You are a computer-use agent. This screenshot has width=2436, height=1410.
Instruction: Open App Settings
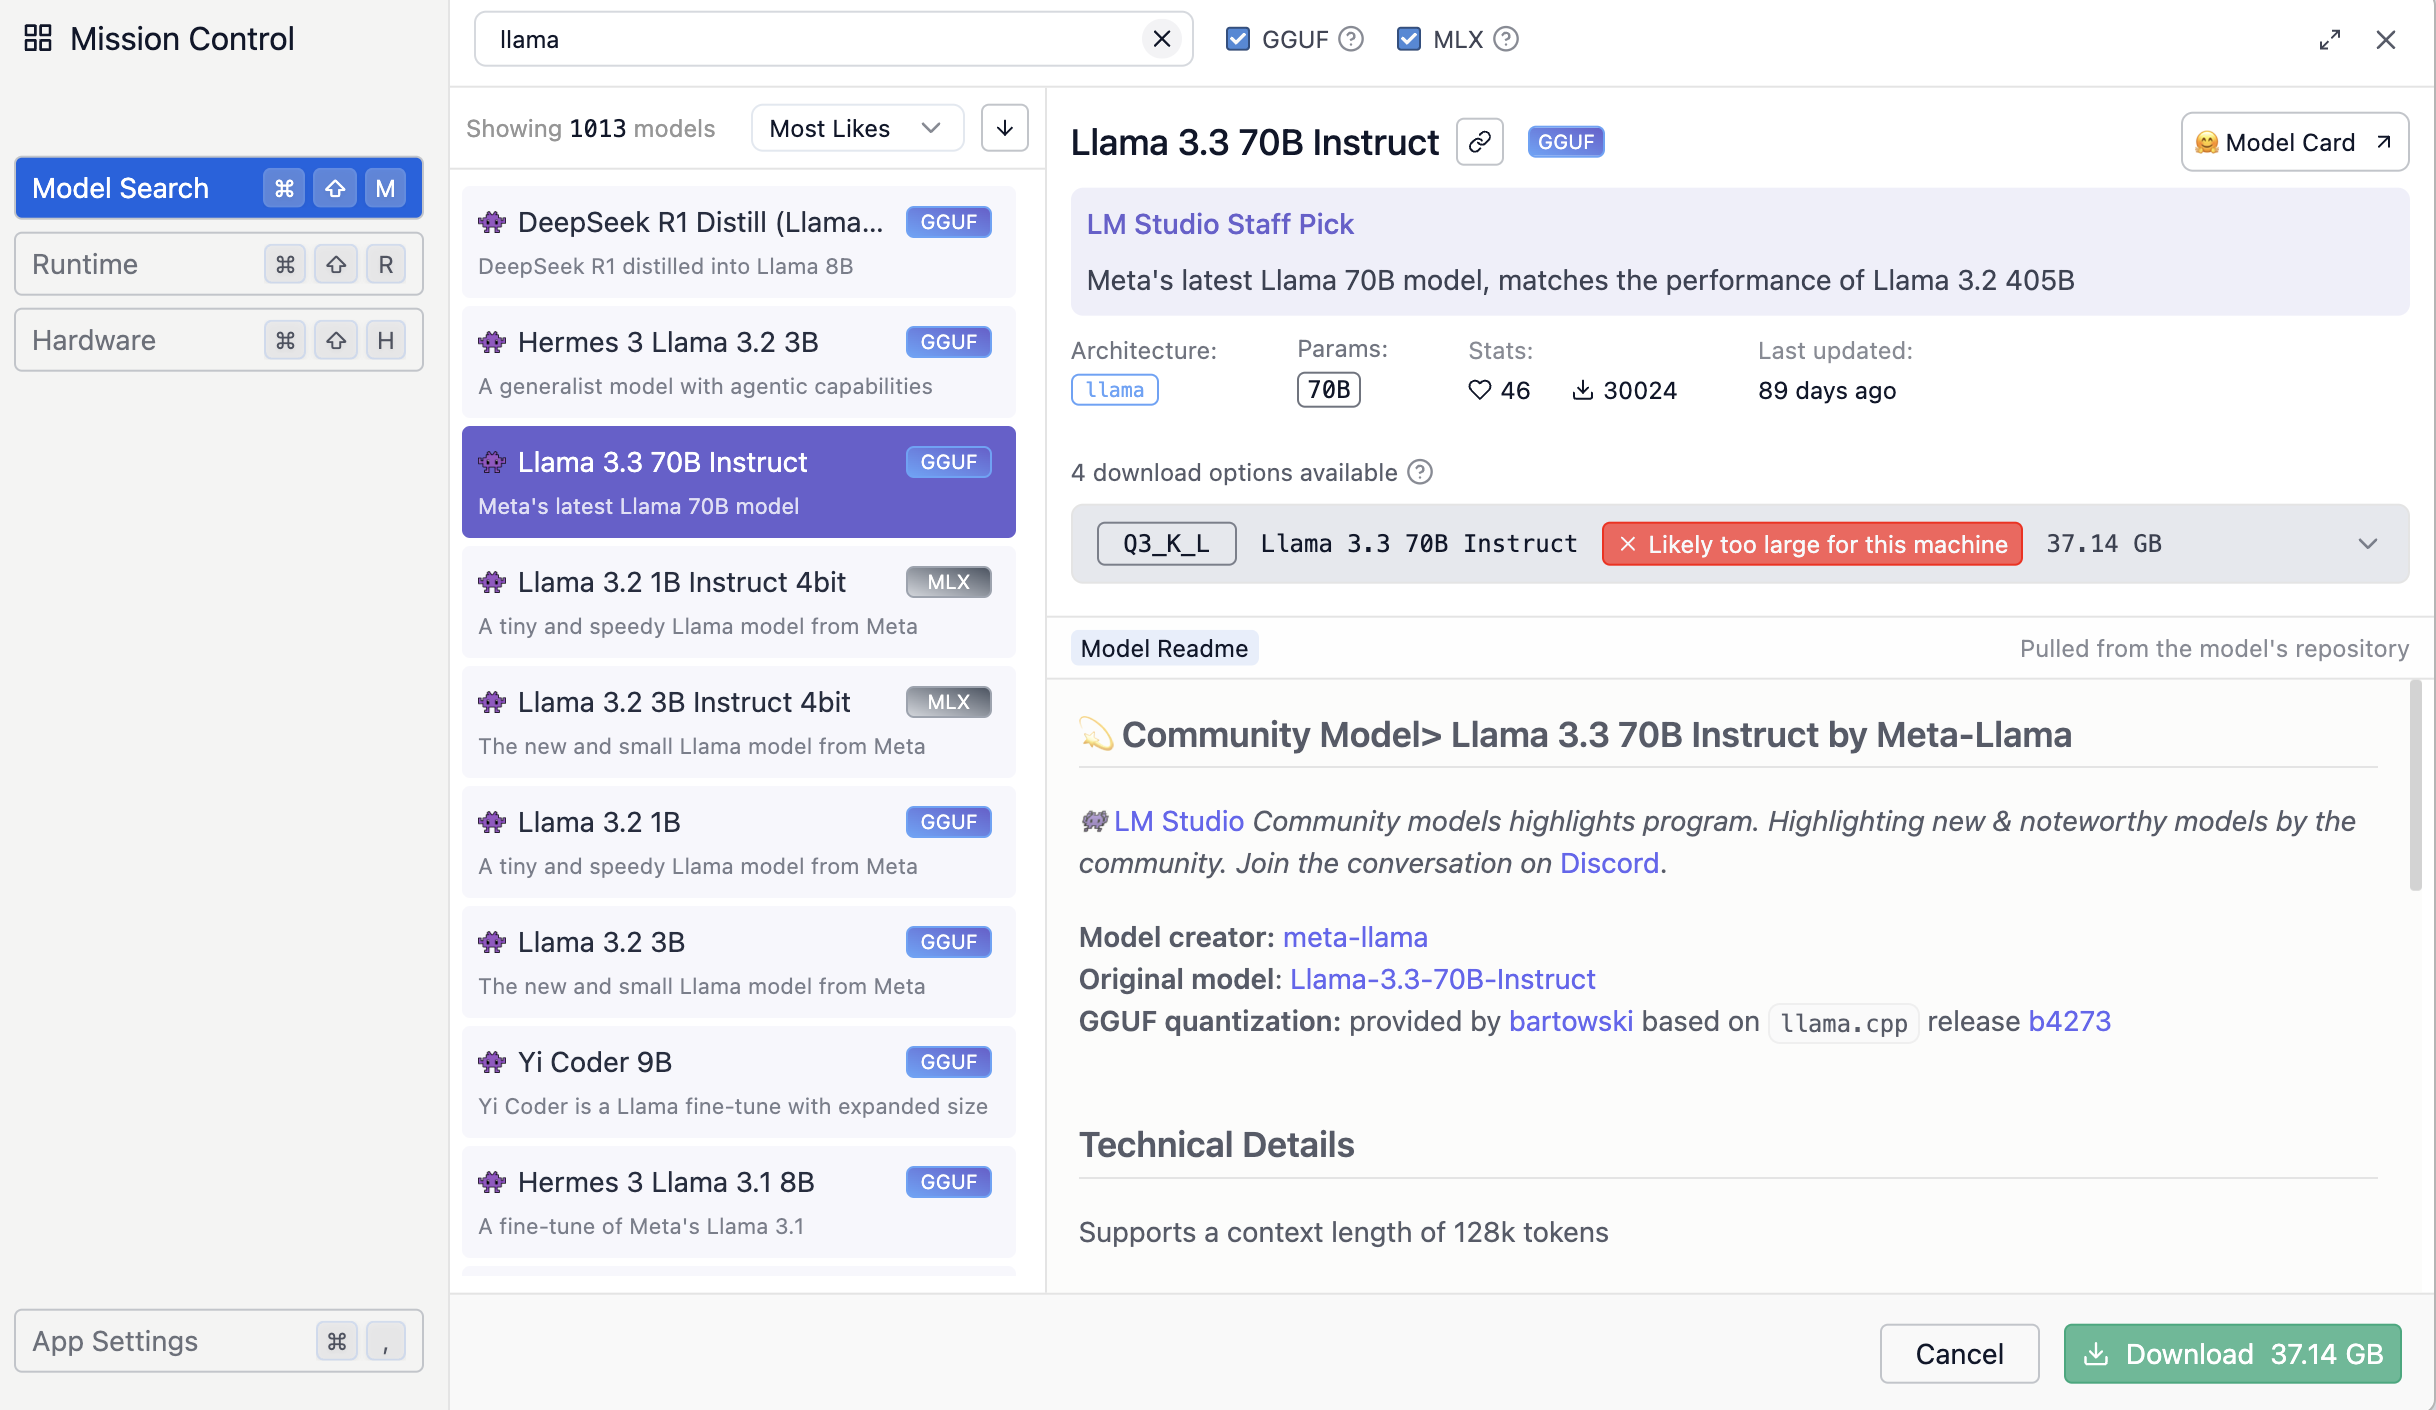pos(219,1341)
